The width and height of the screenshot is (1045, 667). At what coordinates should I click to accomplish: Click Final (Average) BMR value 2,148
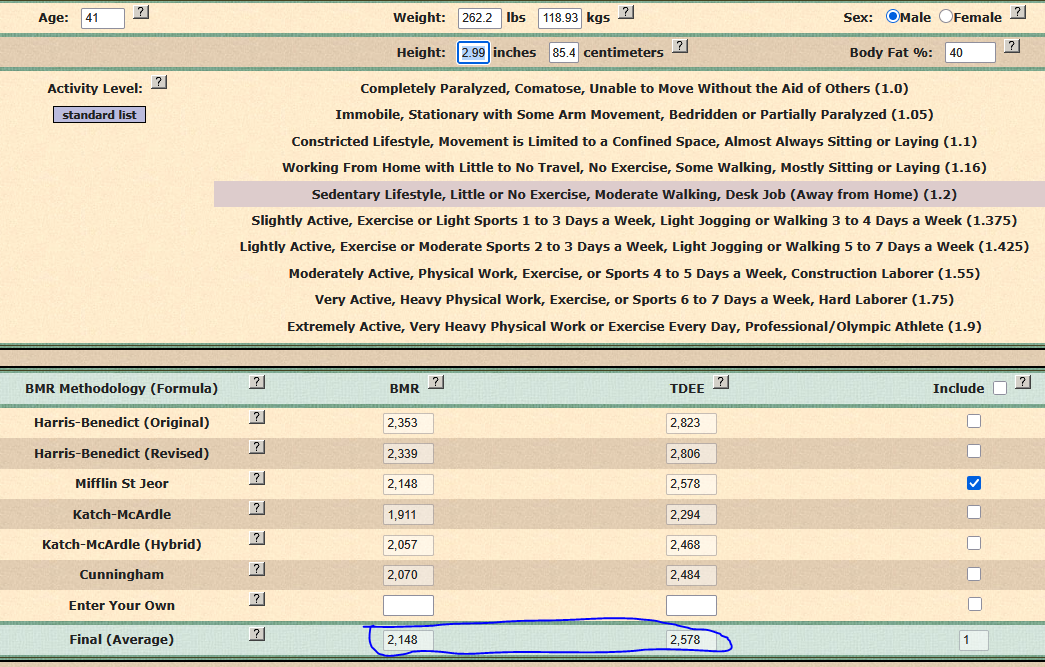409,640
